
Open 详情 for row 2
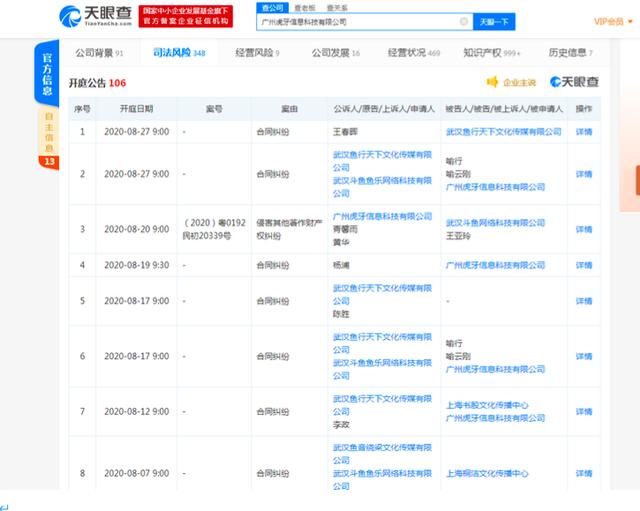584,174
